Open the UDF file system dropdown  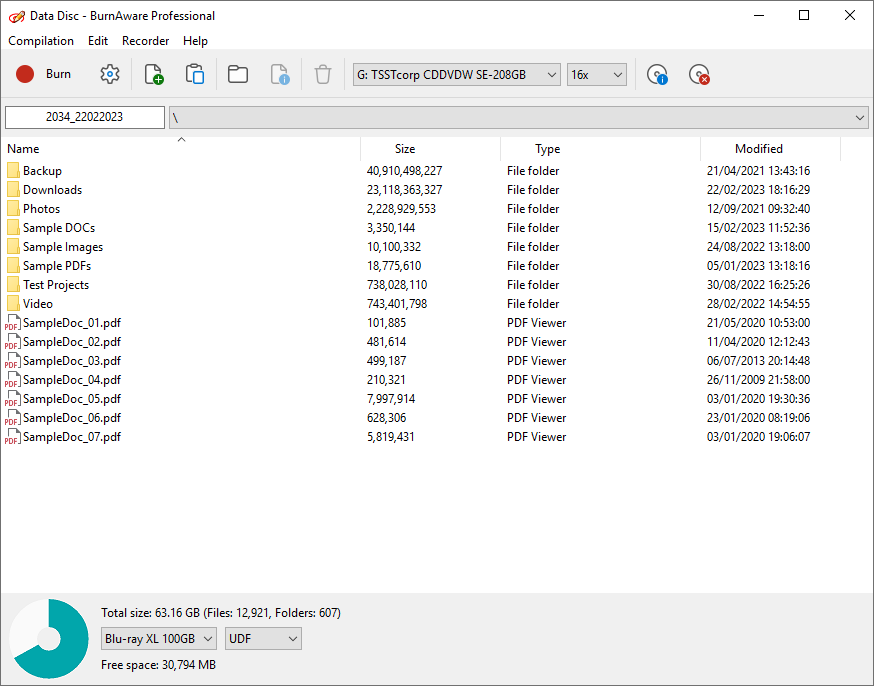click(263, 638)
